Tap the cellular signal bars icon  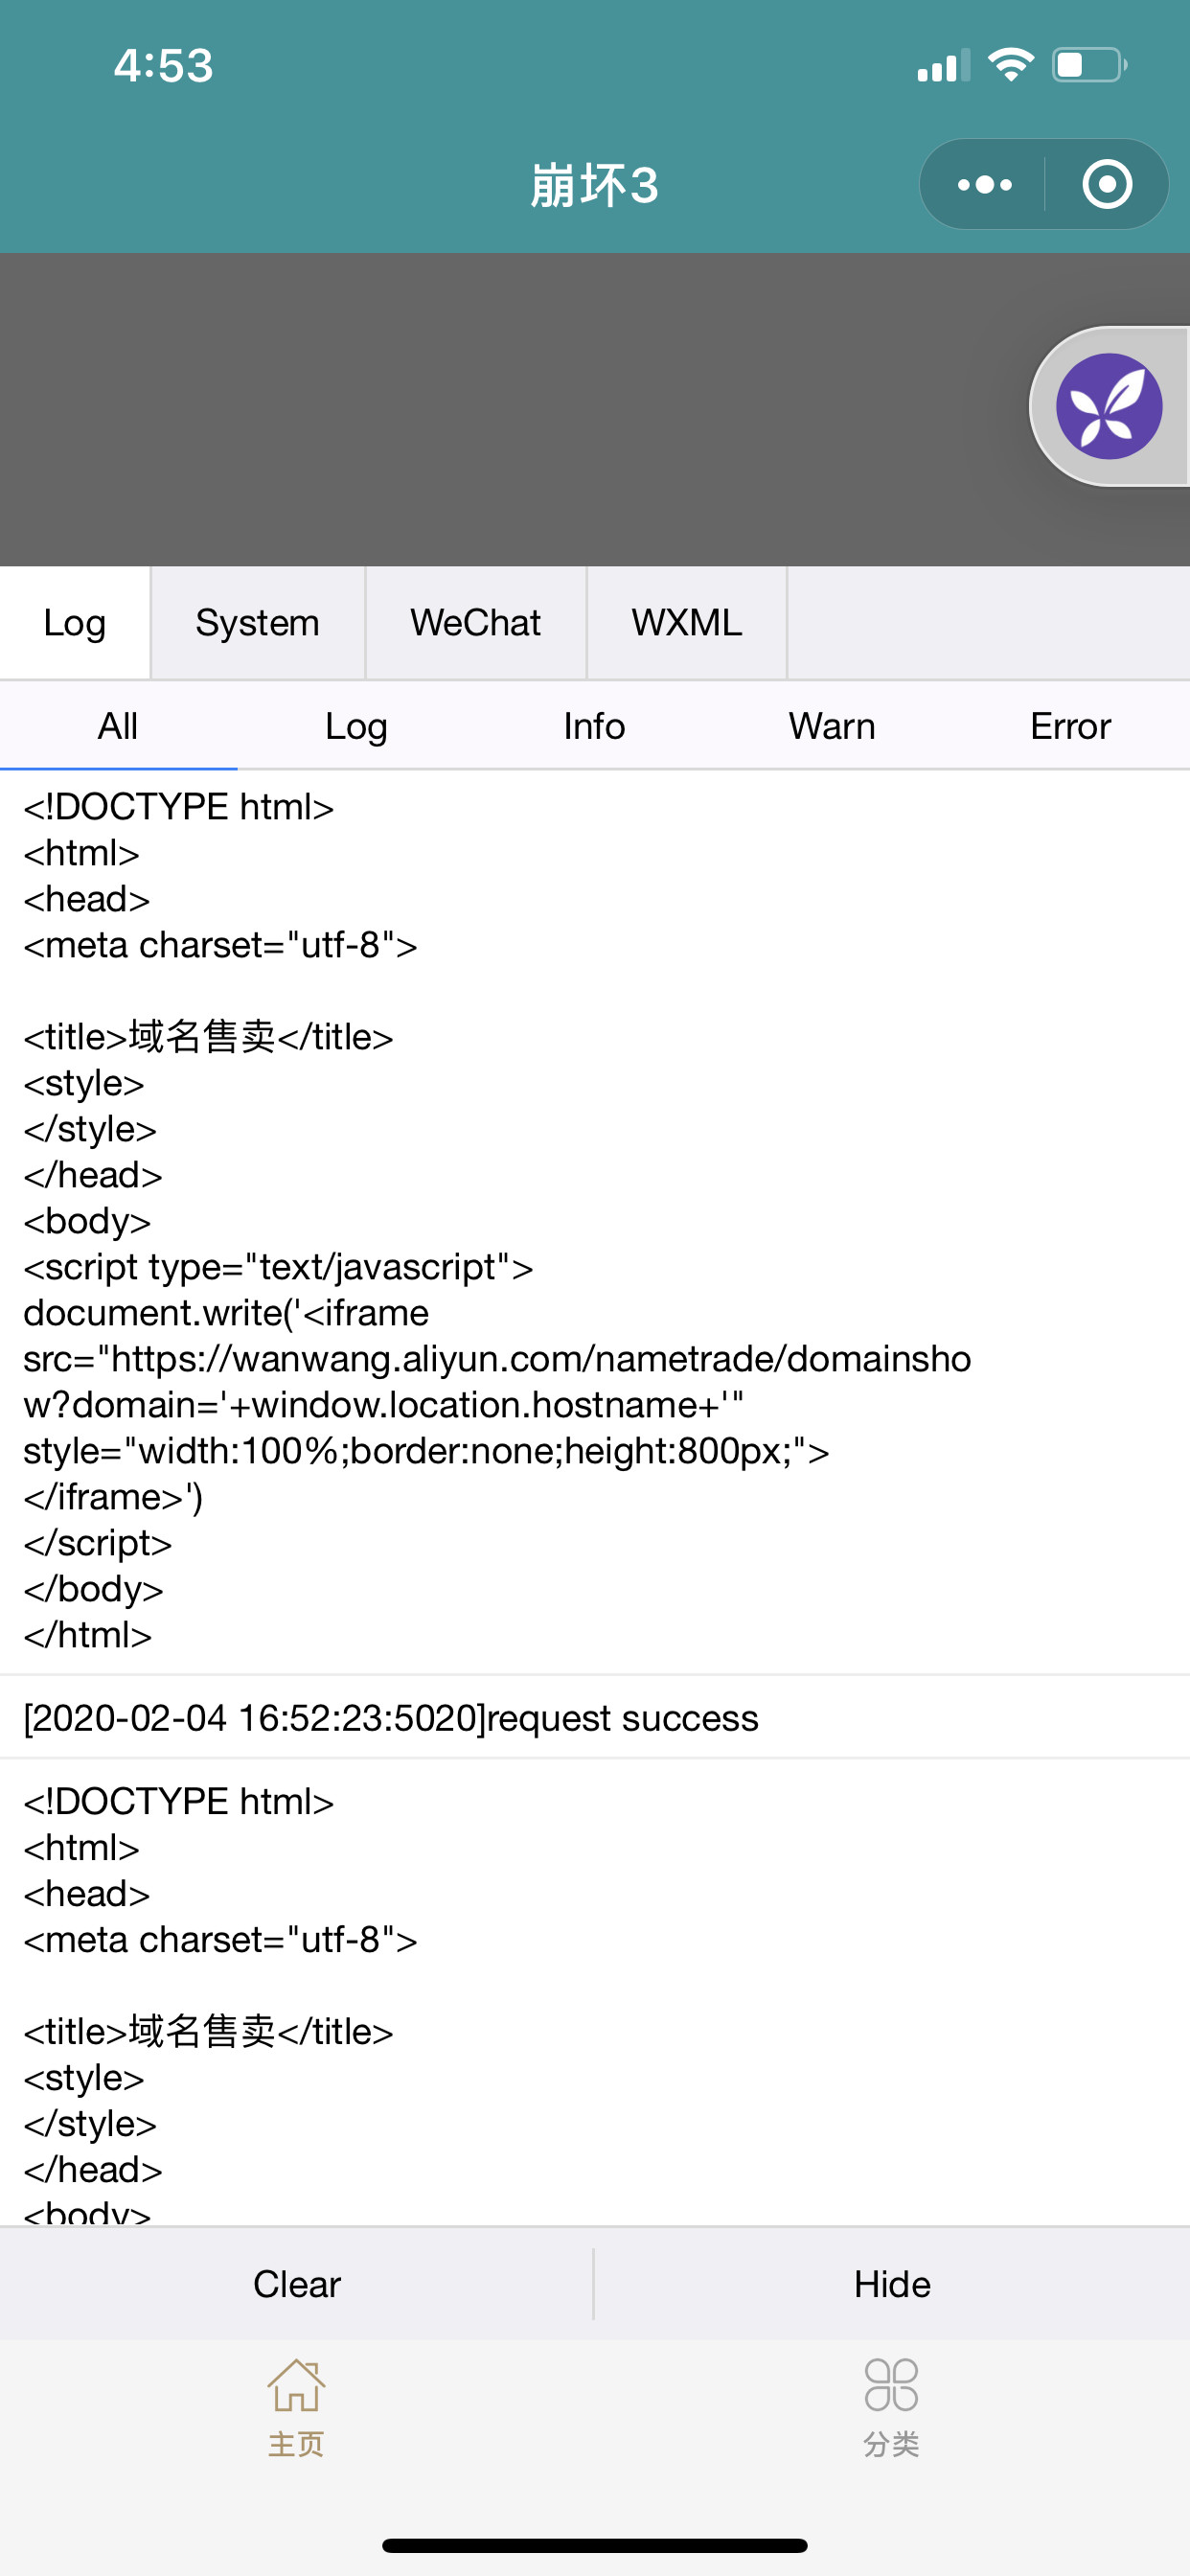(944, 65)
